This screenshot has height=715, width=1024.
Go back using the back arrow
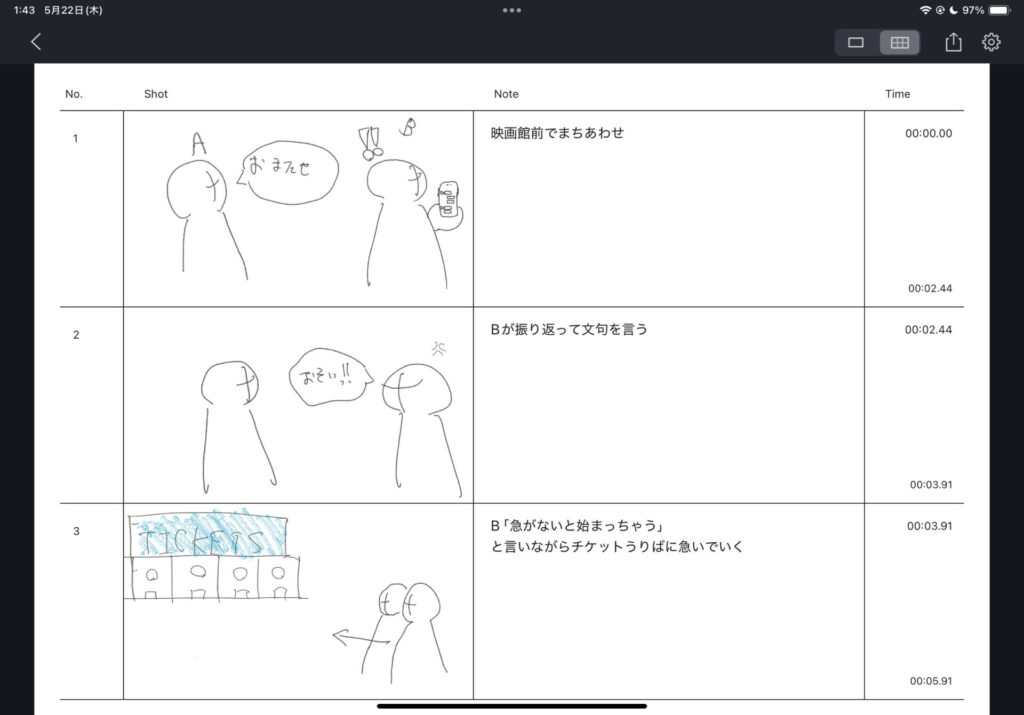click(36, 42)
